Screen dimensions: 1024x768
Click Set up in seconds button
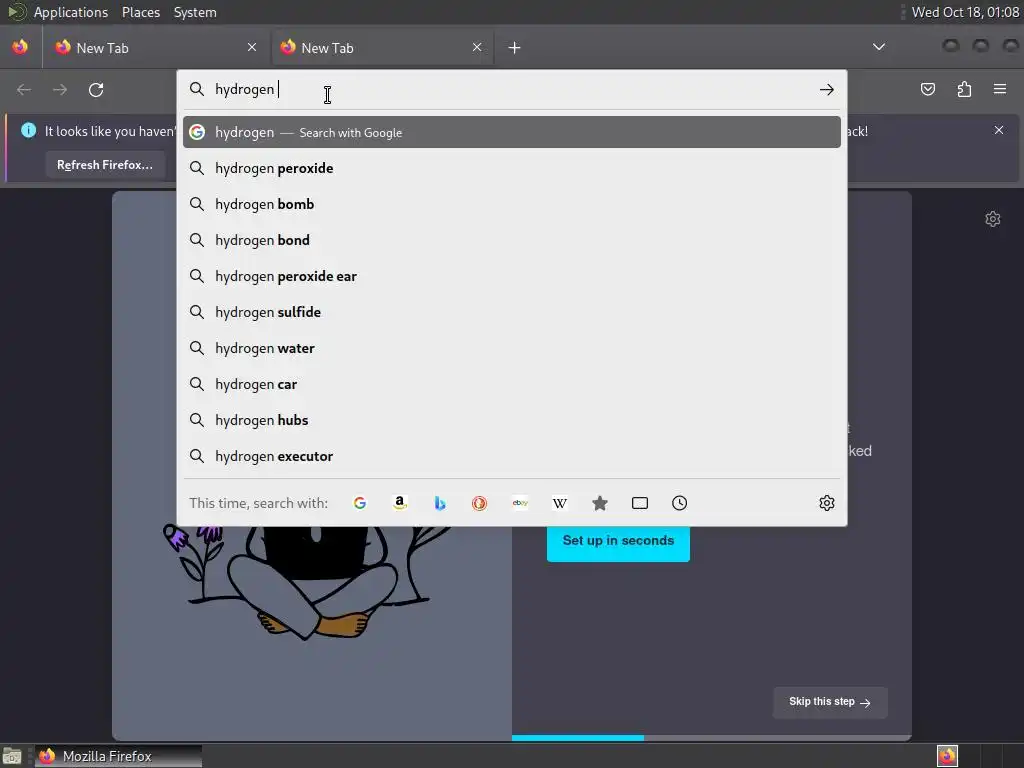point(618,541)
